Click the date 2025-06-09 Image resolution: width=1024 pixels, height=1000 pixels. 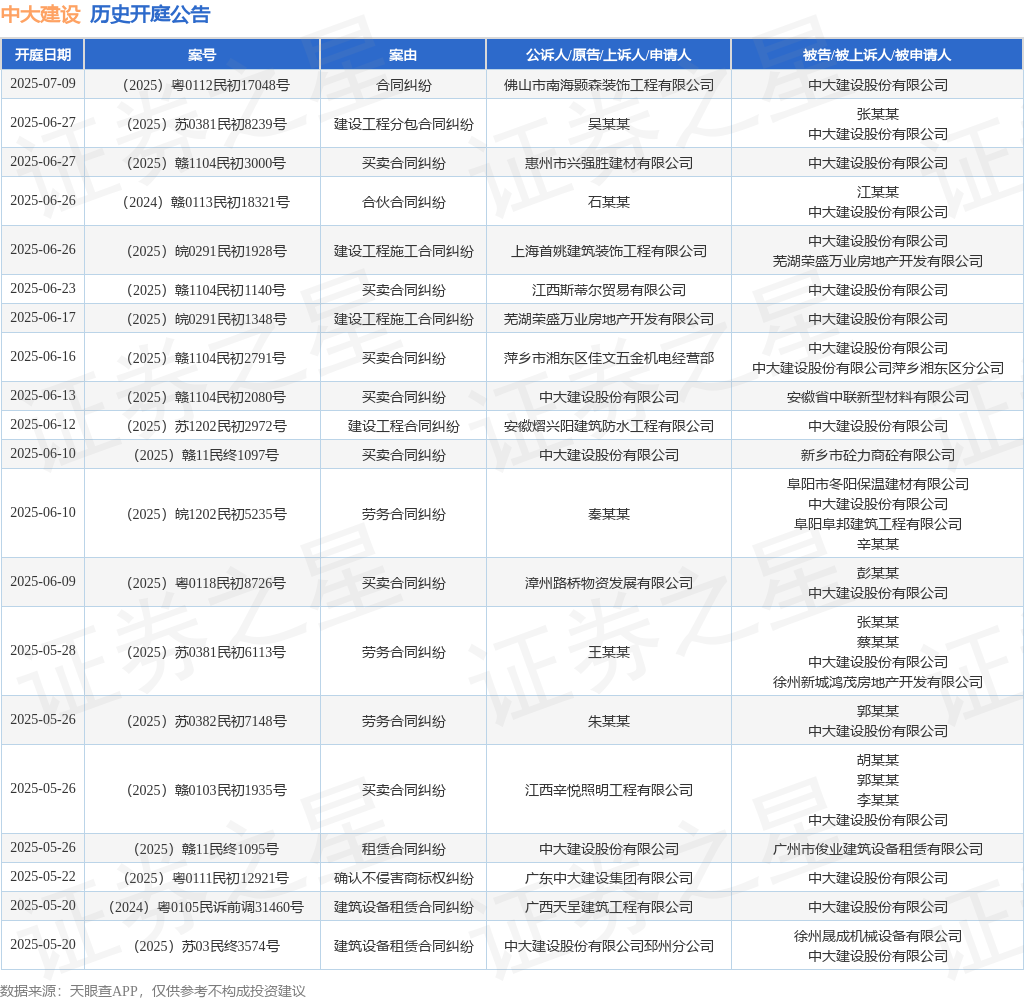pyautogui.click(x=43, y=581)
